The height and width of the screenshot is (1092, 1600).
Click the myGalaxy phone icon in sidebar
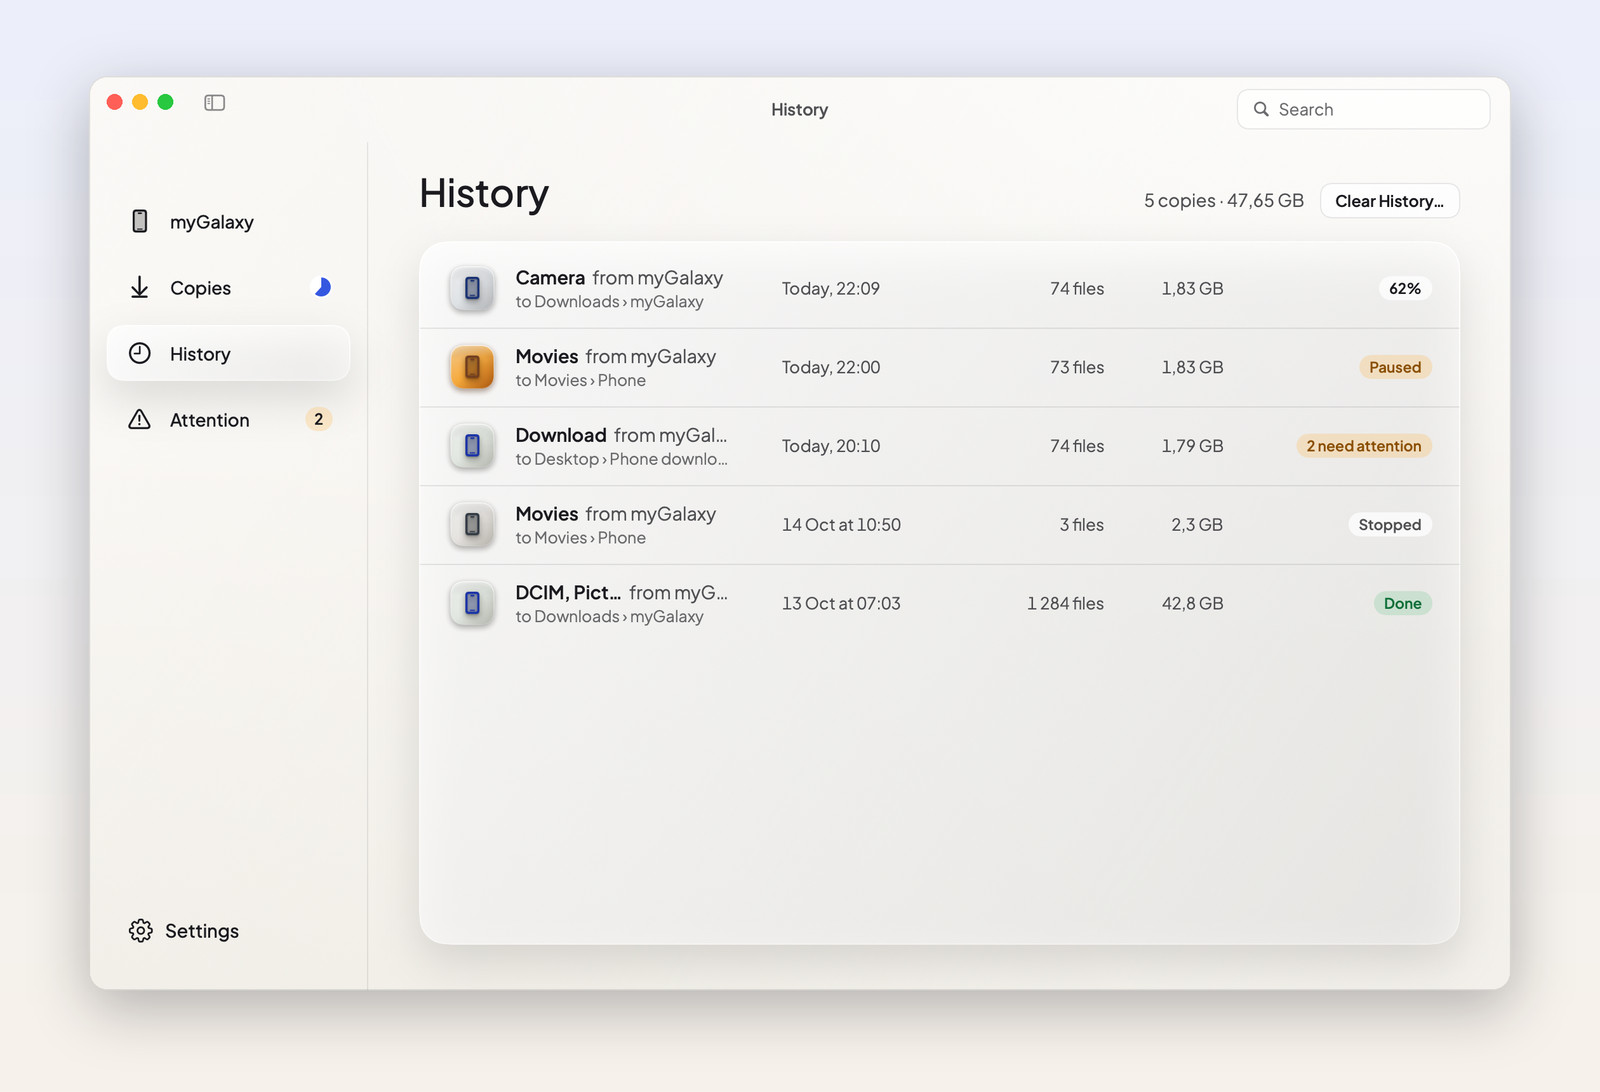point(140,221)
